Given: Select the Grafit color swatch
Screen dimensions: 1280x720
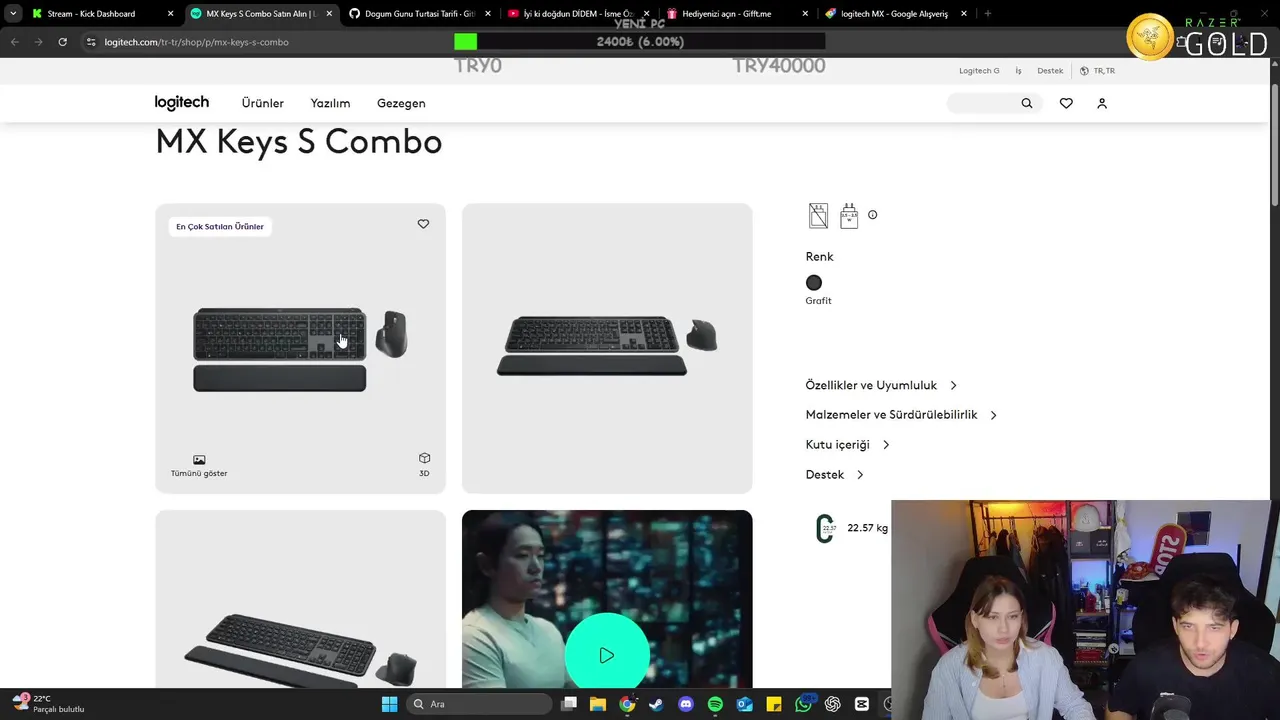Looking at the screenshot, I should click(814, 283).
